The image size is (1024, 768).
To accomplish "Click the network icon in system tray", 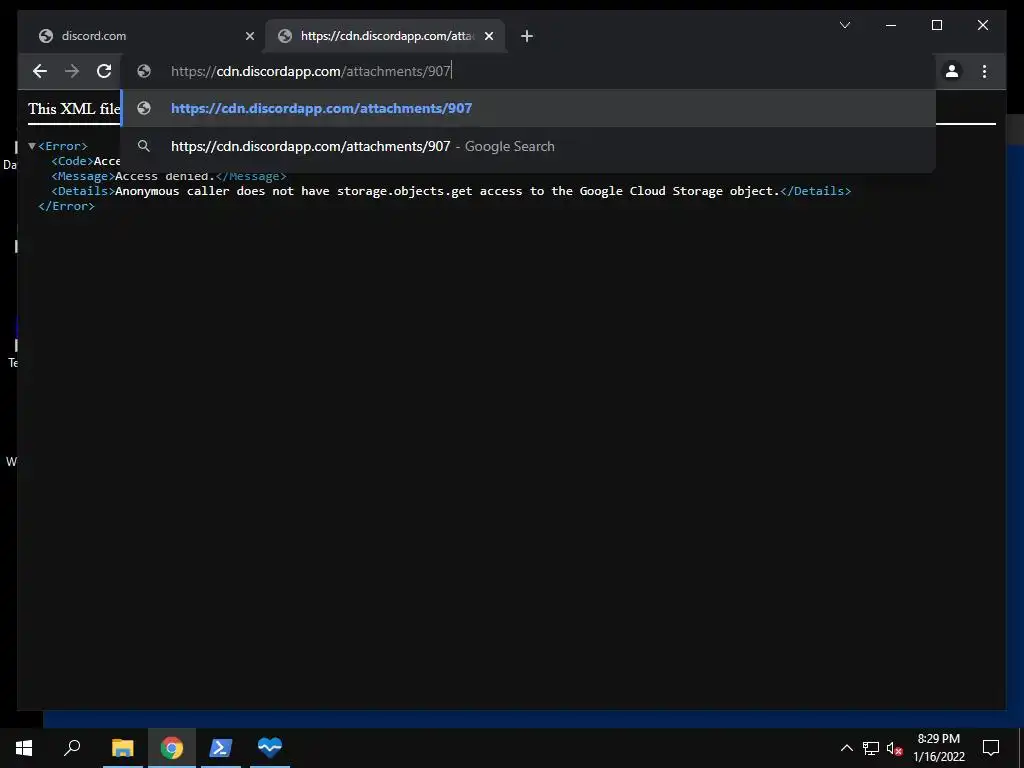I will (x=871, y=748).
